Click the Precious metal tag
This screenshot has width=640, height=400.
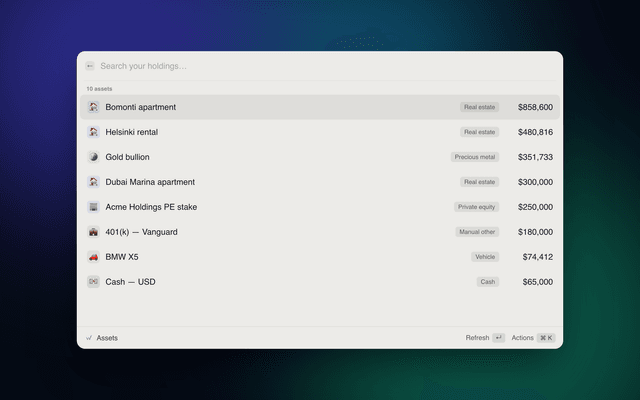coord(475,157)
